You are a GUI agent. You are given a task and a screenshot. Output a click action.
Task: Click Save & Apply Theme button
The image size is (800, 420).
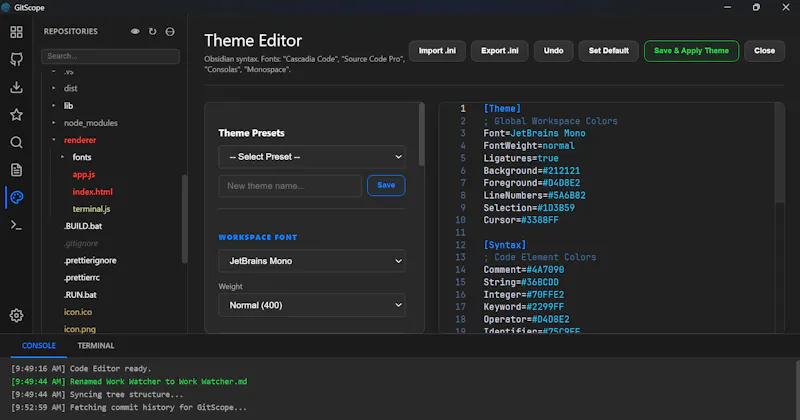tap(691, 51)
